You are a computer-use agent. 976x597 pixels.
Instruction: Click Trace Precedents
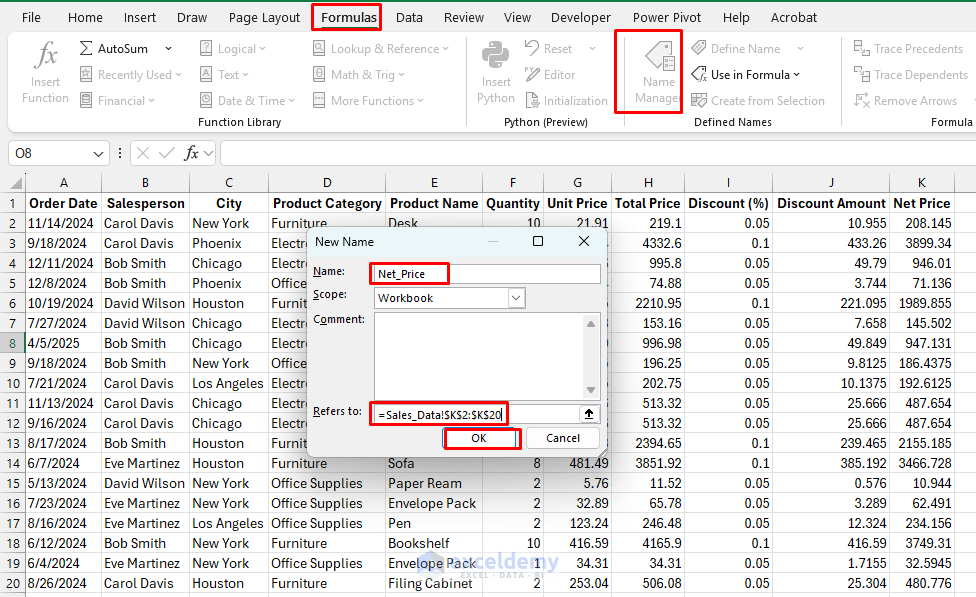[909, 49]
